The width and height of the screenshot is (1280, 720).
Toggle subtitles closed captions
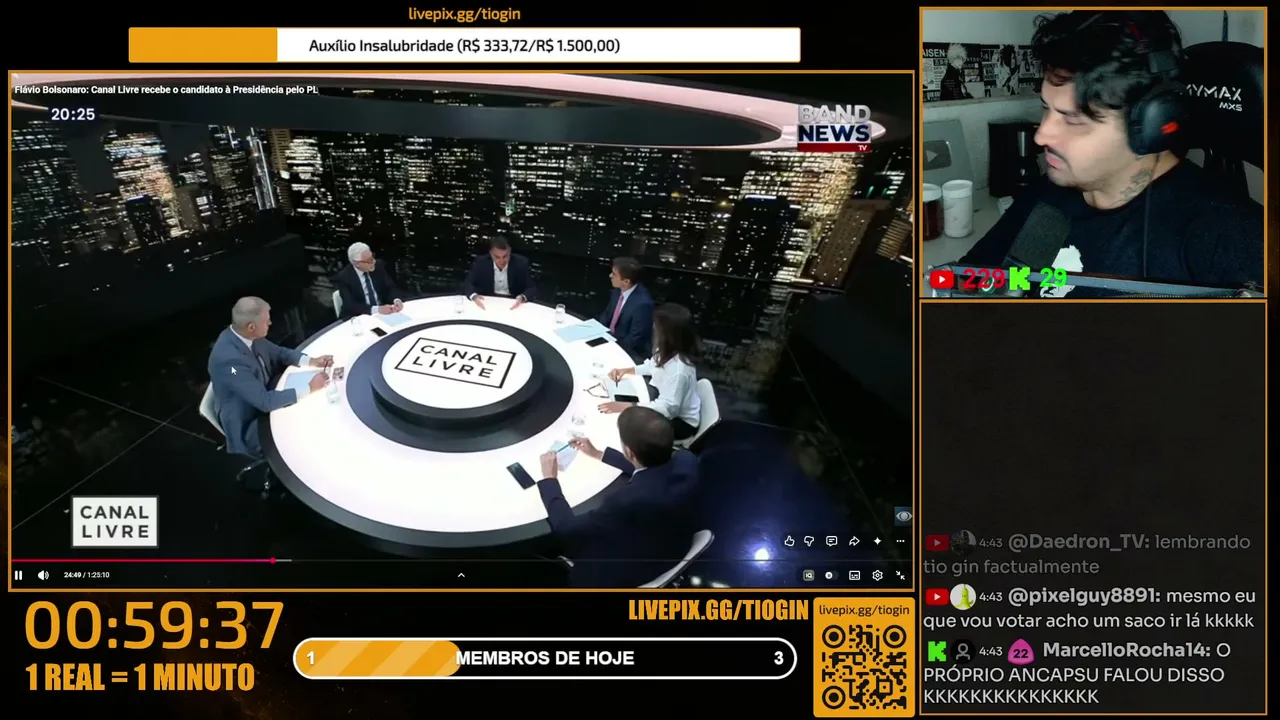pos(854,575)
